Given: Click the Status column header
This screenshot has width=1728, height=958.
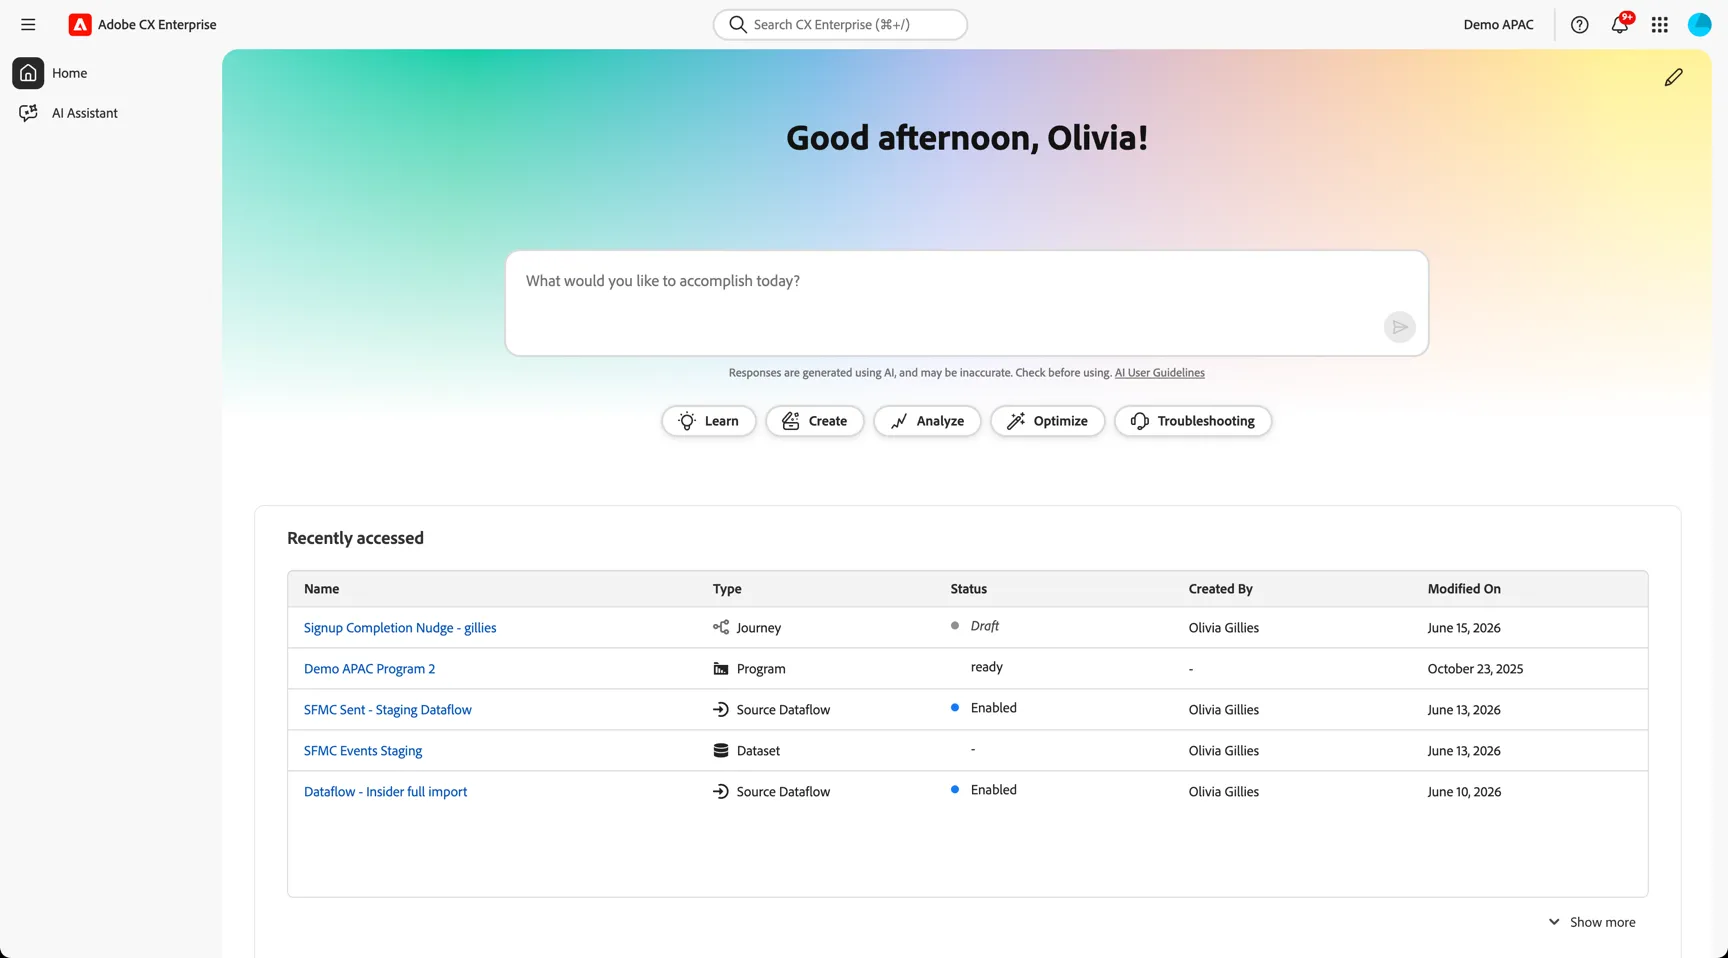Looking at the screenshot, I should pos(968,589).
